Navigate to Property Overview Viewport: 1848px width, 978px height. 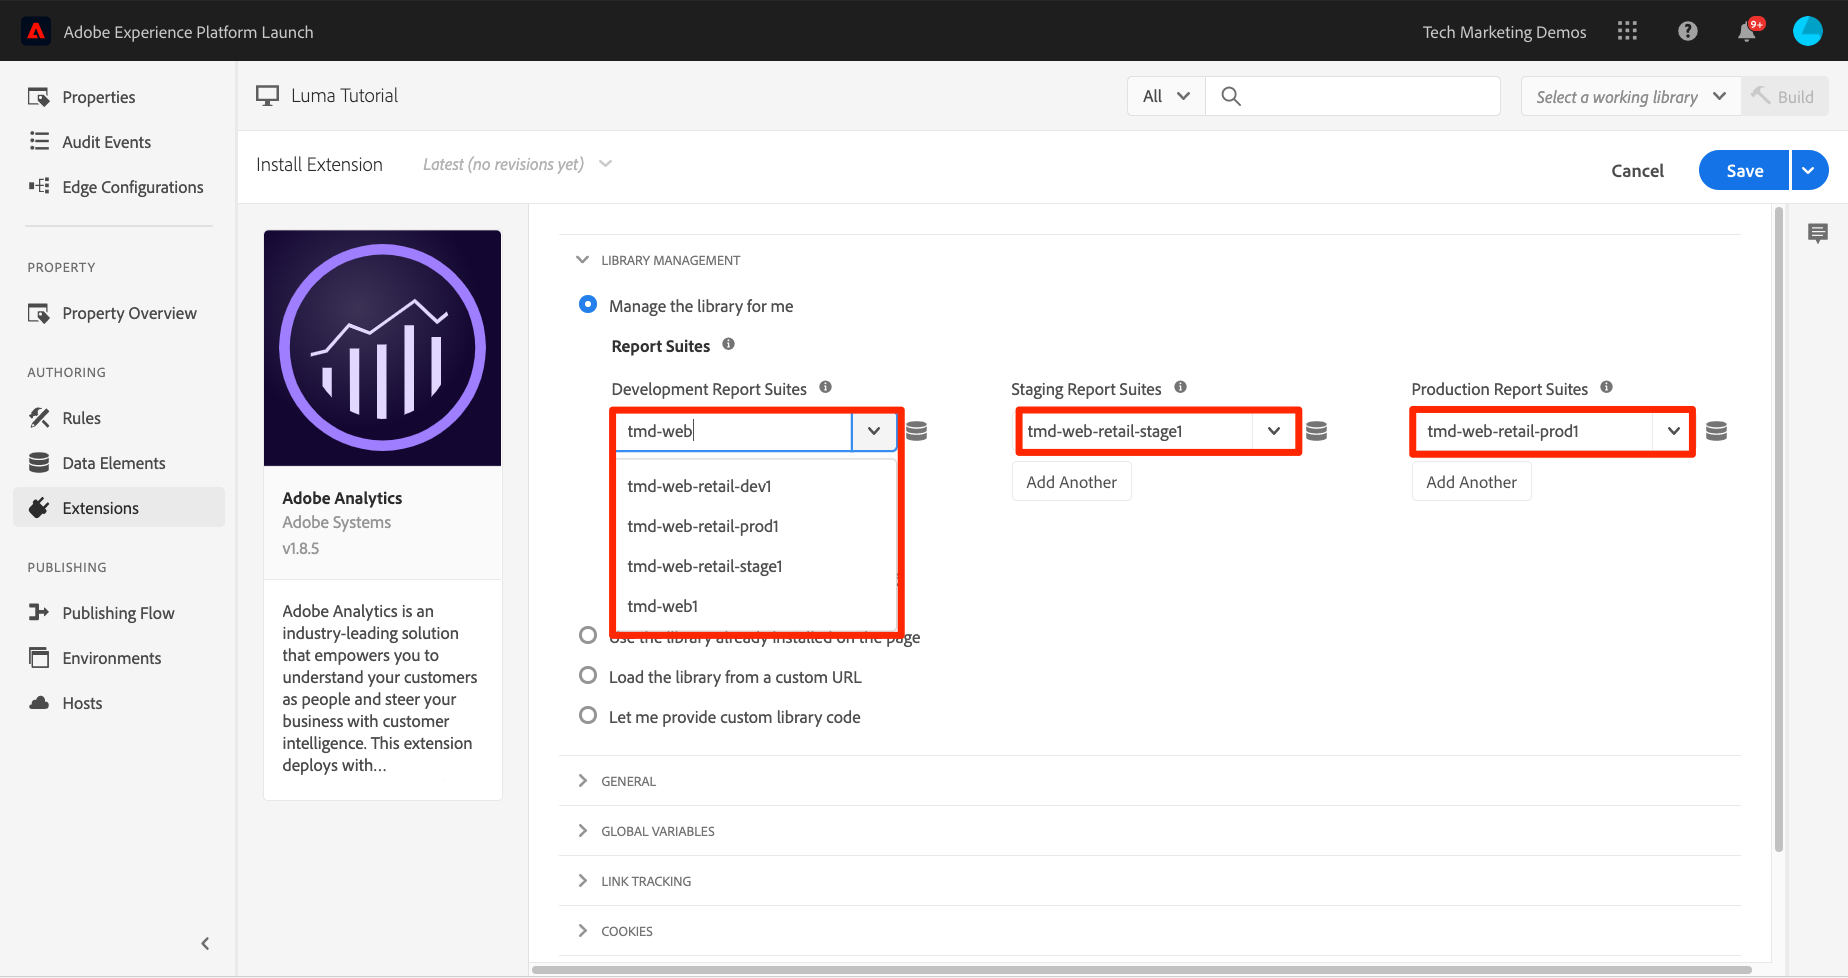[129, 313]
